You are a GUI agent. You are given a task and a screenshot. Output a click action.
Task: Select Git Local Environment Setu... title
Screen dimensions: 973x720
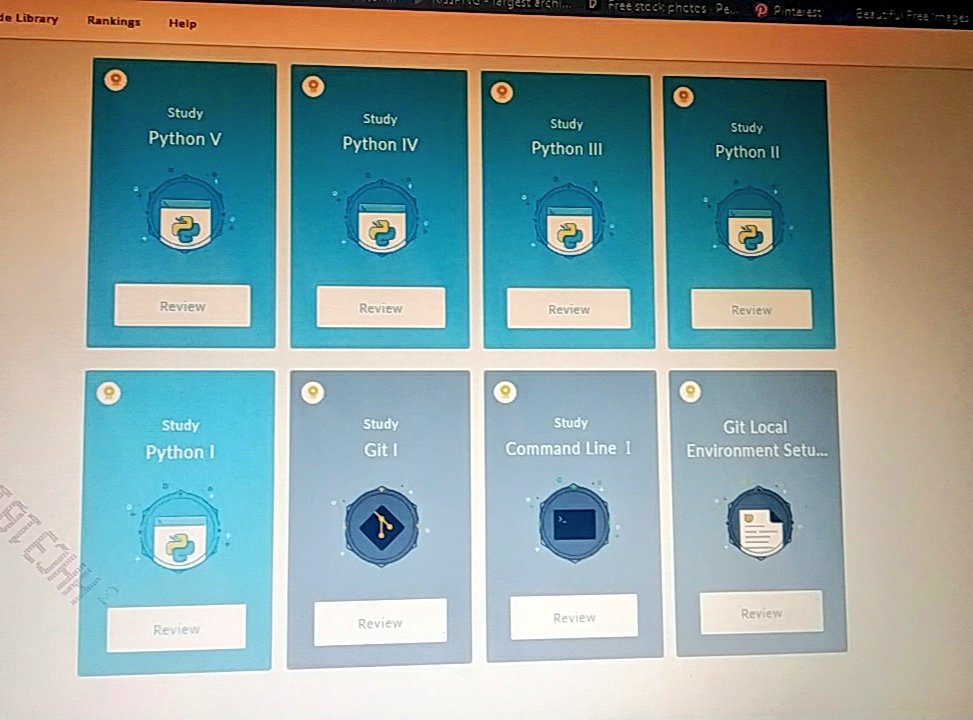(756, 439)
